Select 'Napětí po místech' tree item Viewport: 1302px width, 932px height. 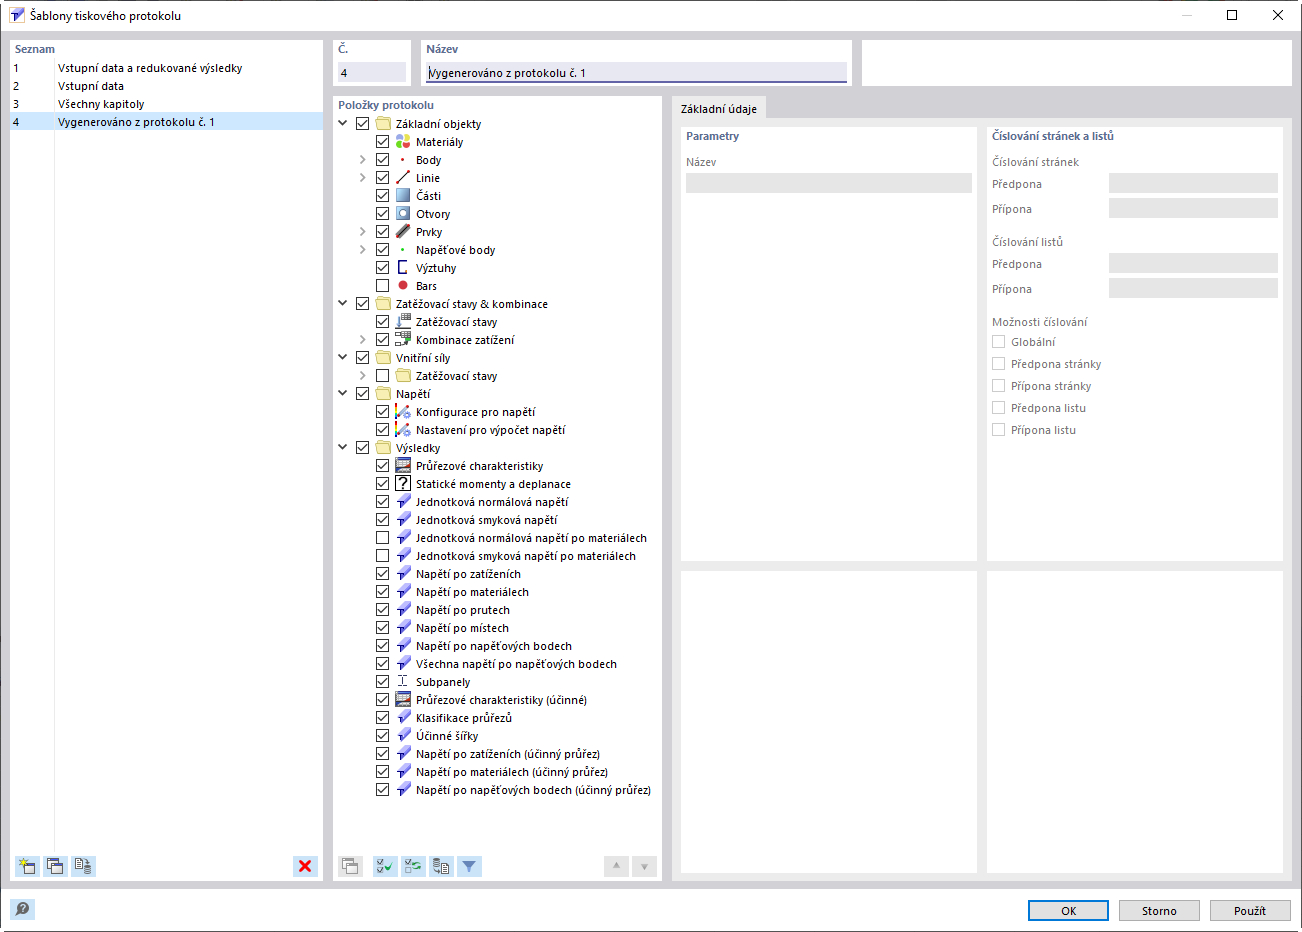pyautogui.click(x=462, y=628)
